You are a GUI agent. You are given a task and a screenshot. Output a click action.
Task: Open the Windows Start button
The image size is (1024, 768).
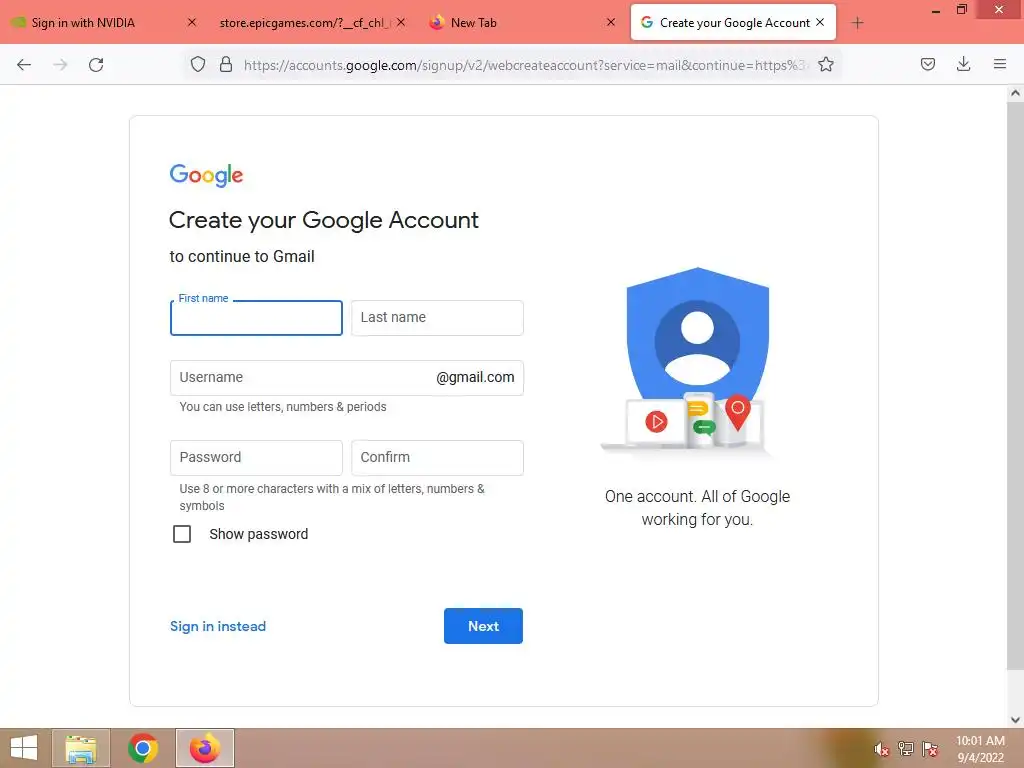[x=24, y=748]
